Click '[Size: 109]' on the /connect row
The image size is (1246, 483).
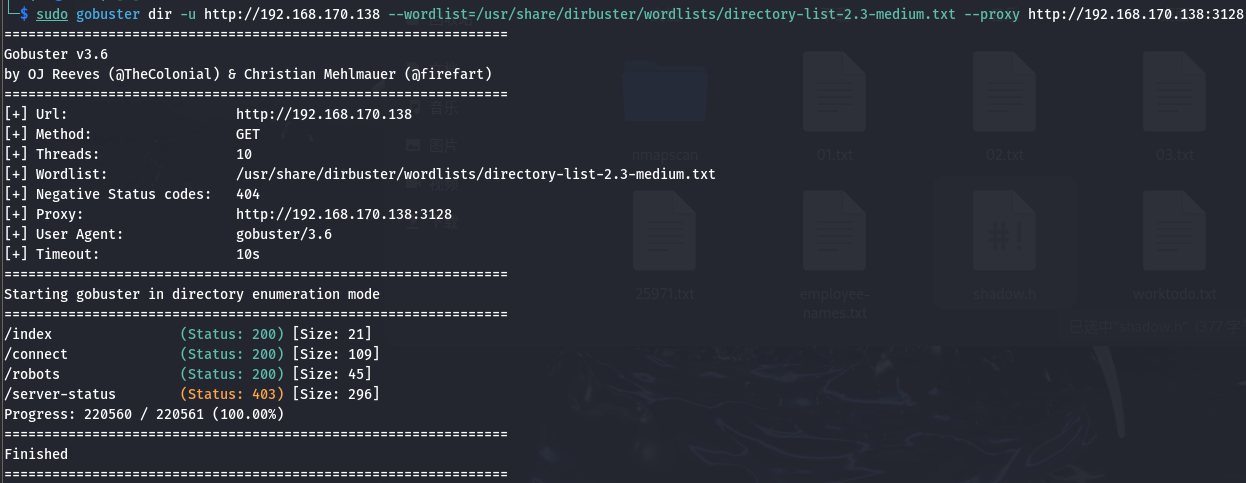[336, 354]
